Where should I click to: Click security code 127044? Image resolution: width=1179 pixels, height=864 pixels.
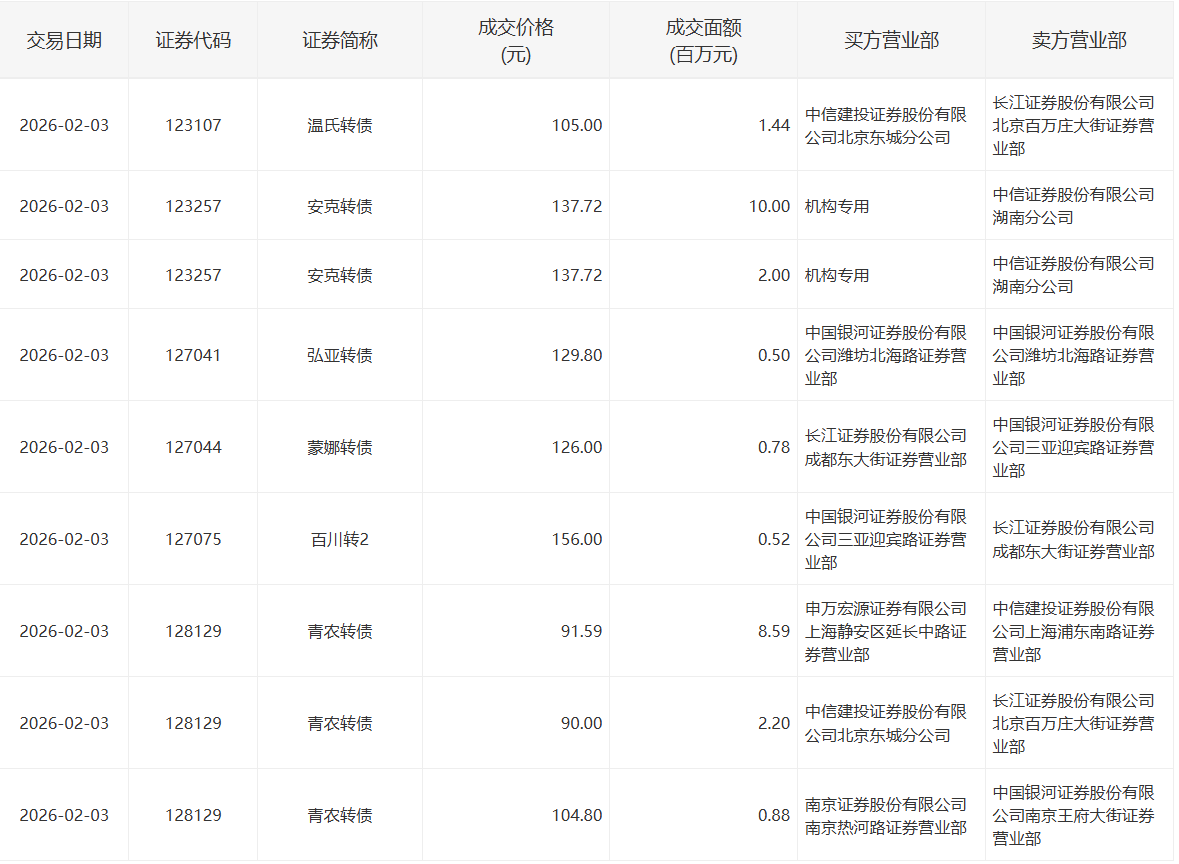click(x=193, y=448)
